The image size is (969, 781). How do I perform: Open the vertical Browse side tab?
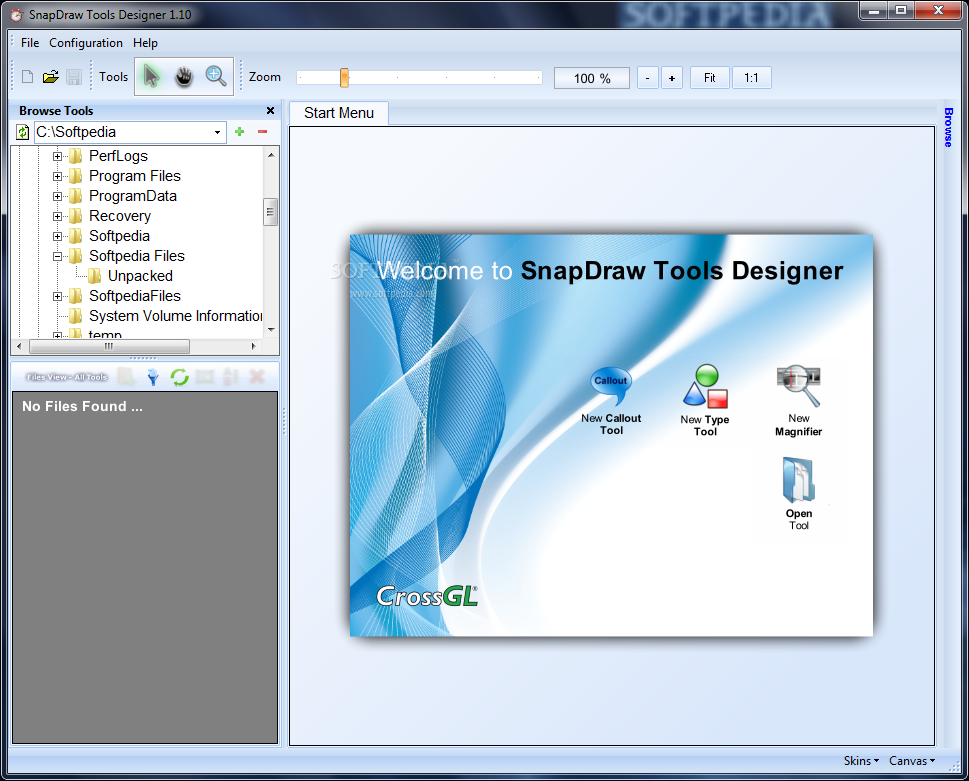click(948, 127)
